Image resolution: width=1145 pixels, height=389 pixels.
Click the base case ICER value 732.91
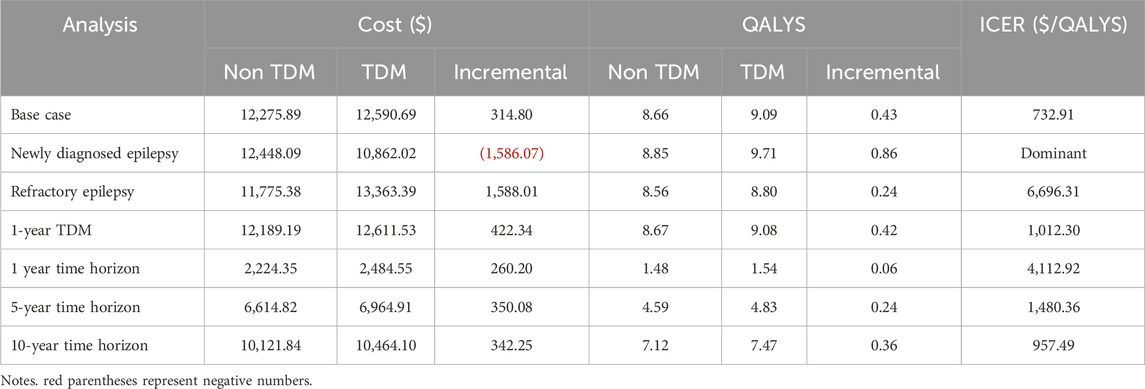pyautogui.click(x=1052, y=114)
